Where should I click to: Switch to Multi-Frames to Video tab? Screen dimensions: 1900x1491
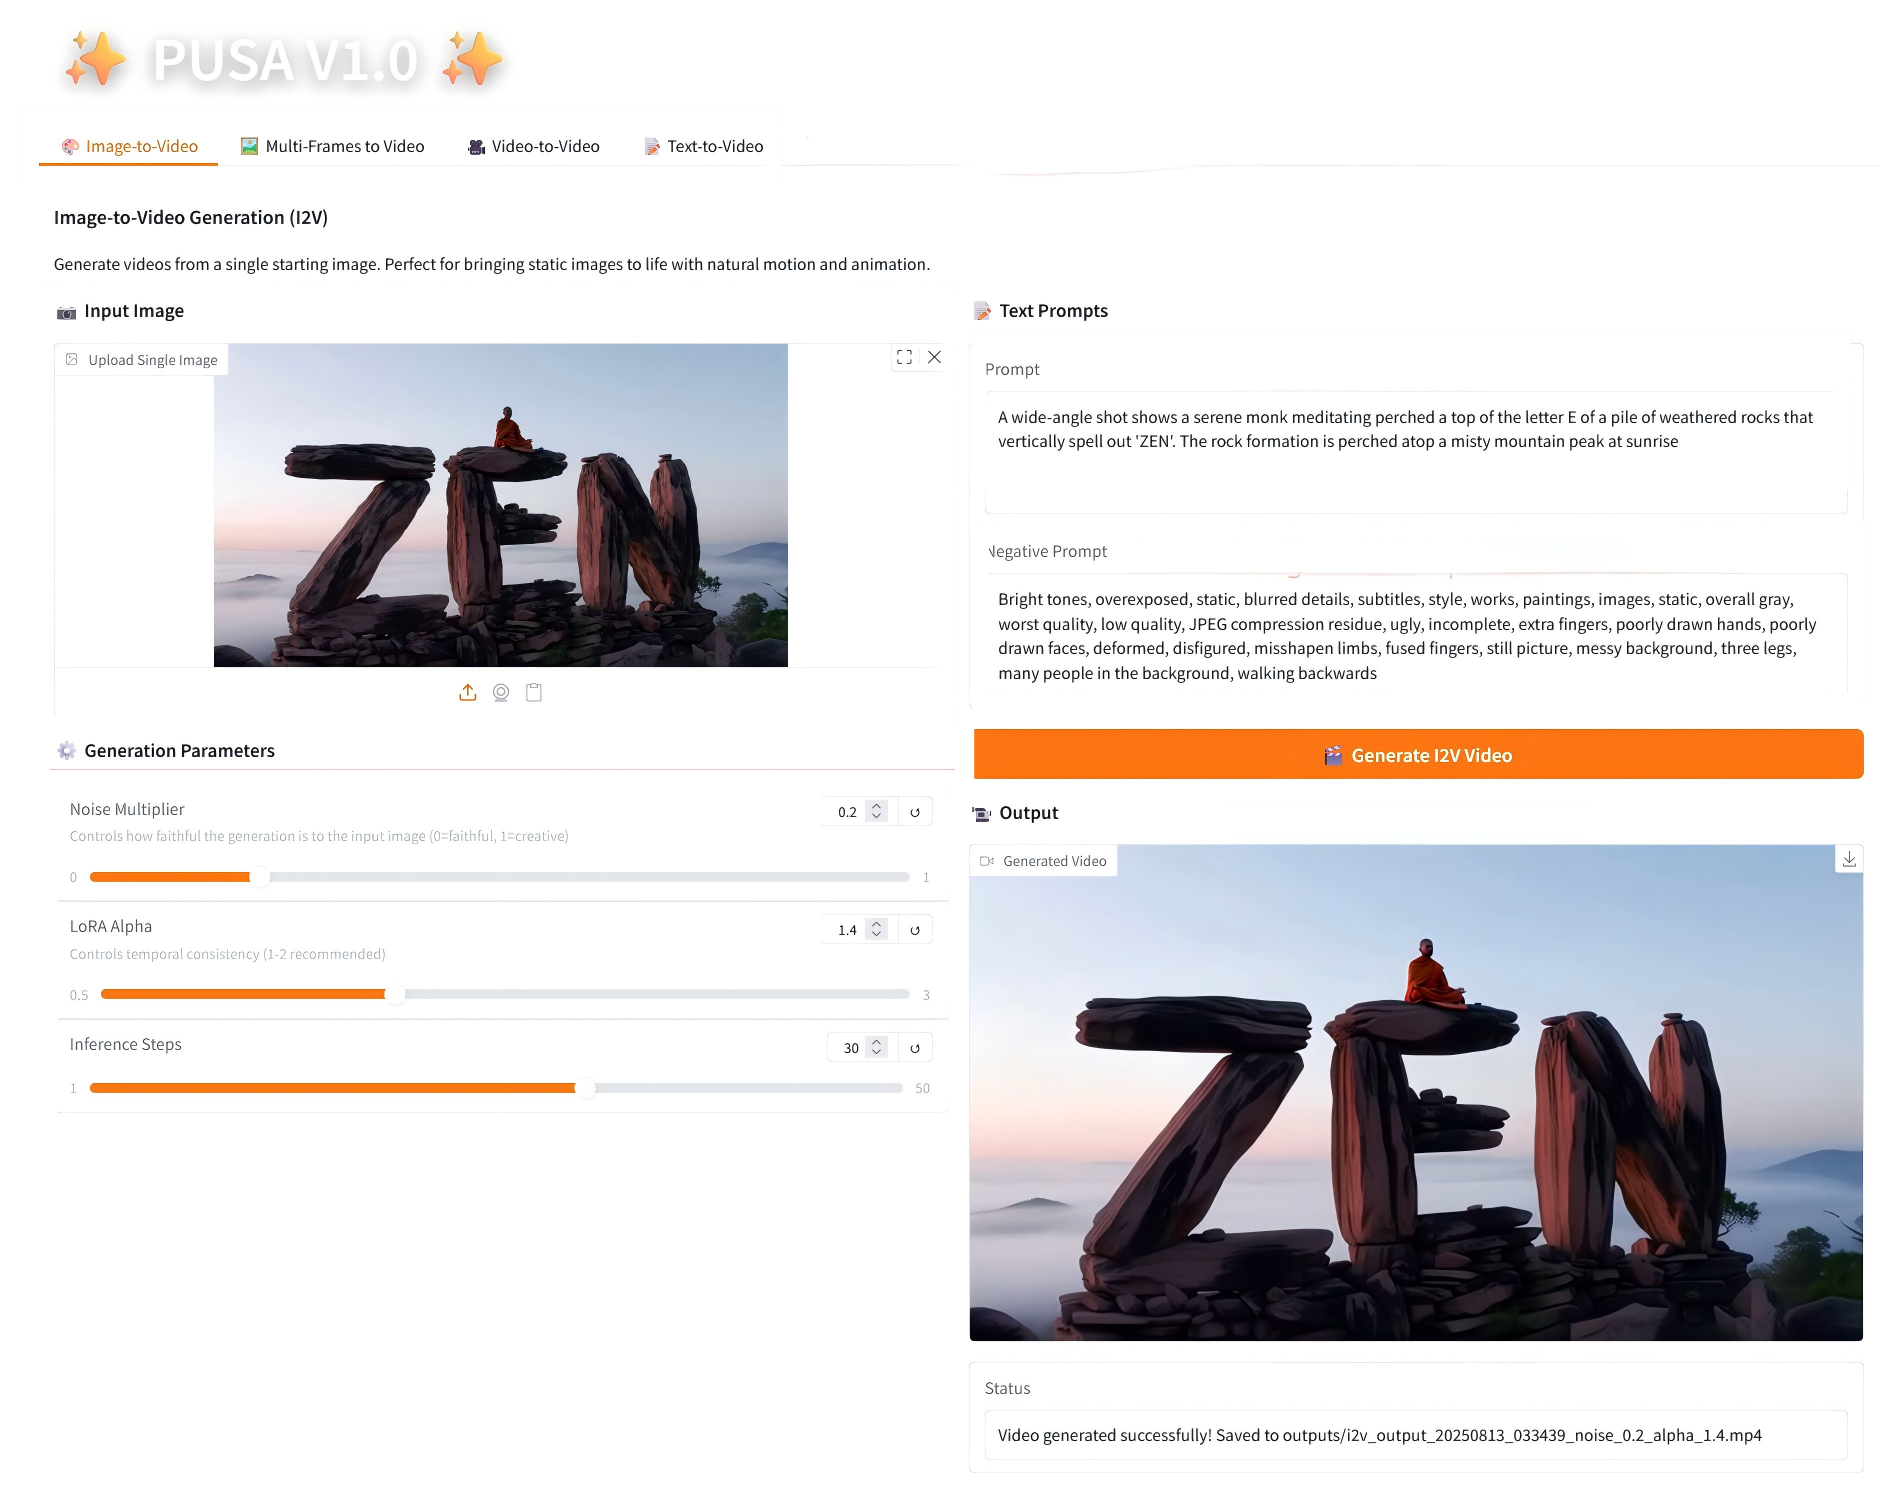point(333,146)
